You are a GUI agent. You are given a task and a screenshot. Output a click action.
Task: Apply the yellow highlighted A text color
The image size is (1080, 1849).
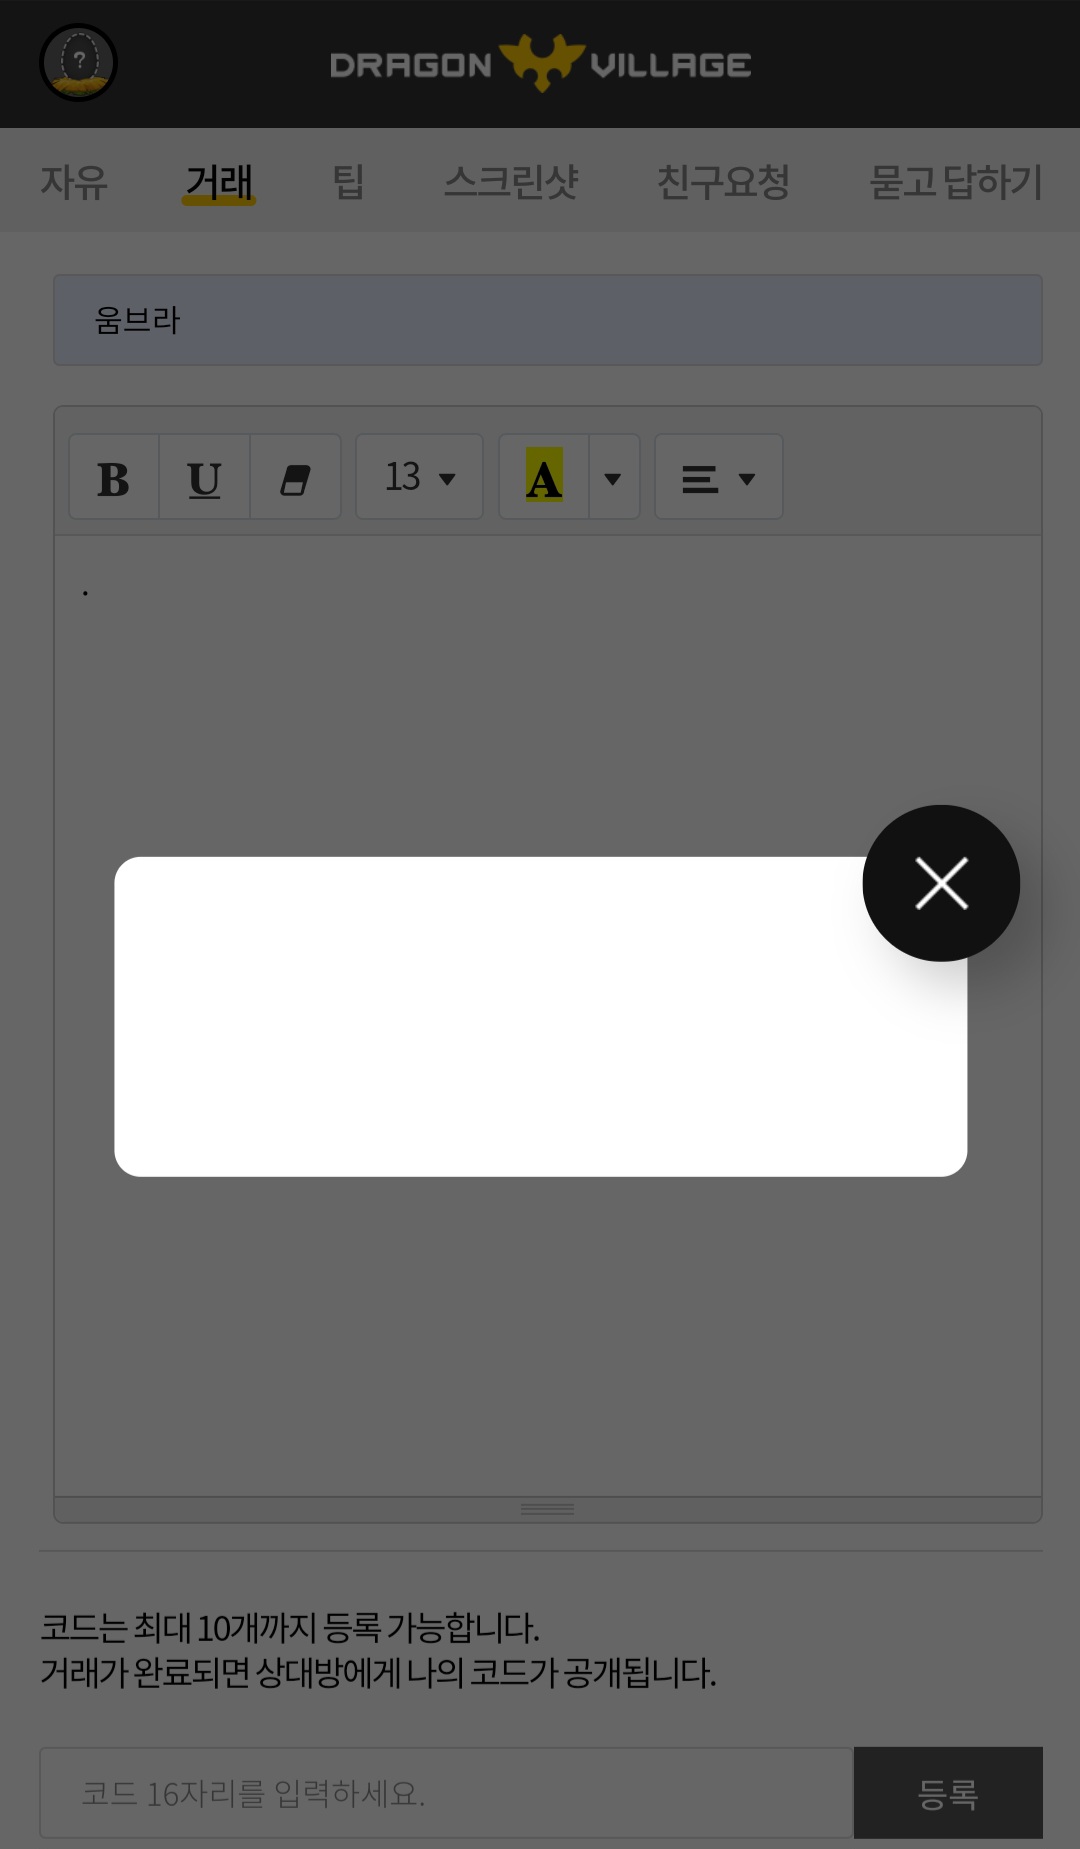coord(544,477)
